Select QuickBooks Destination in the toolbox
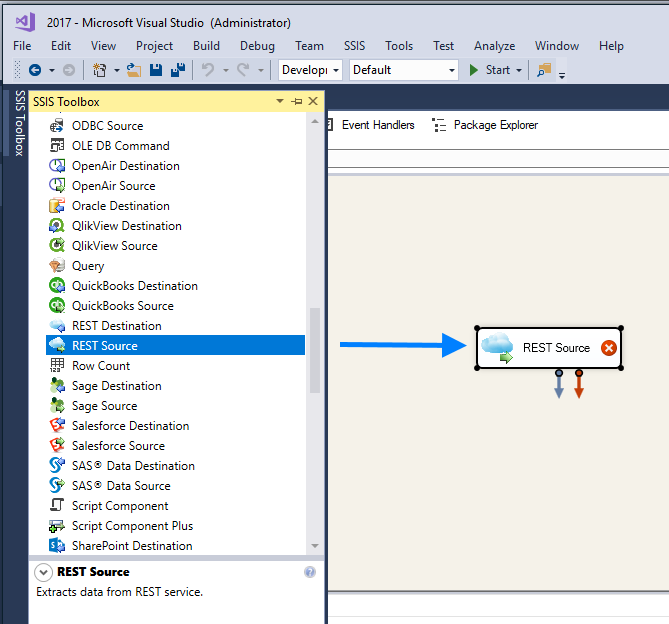This screenshot has width=669, height=624. (x=134, y=286)
